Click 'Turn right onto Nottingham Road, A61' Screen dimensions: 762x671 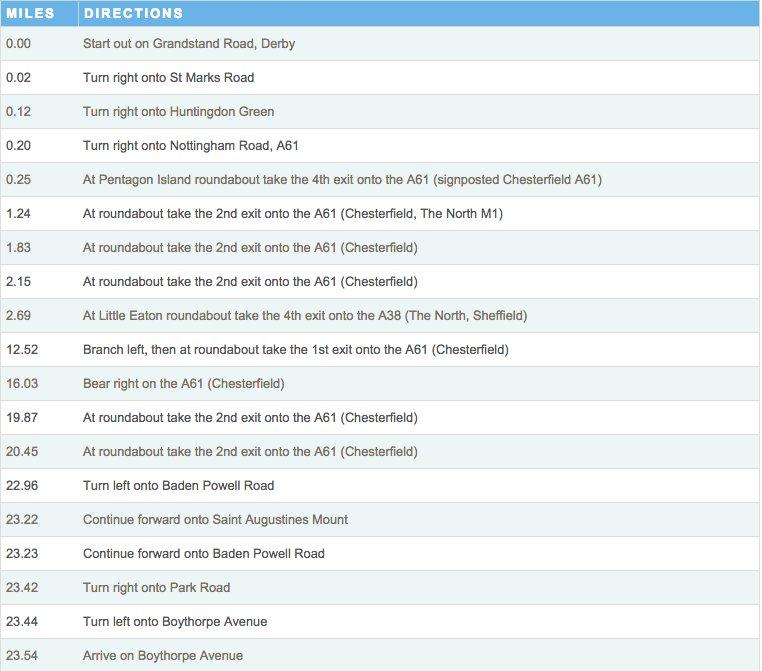coord(190,146)
